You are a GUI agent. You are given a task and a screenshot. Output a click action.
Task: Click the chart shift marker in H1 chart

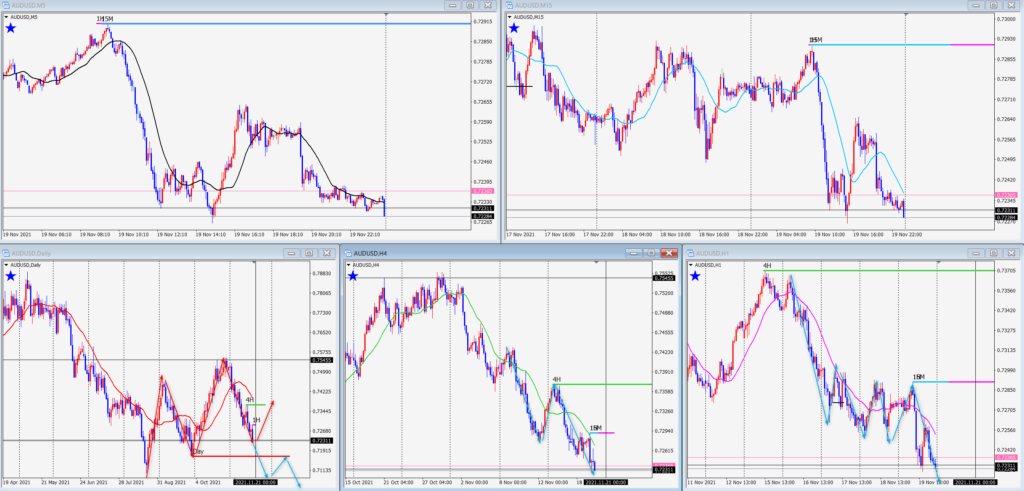(938, 262)
